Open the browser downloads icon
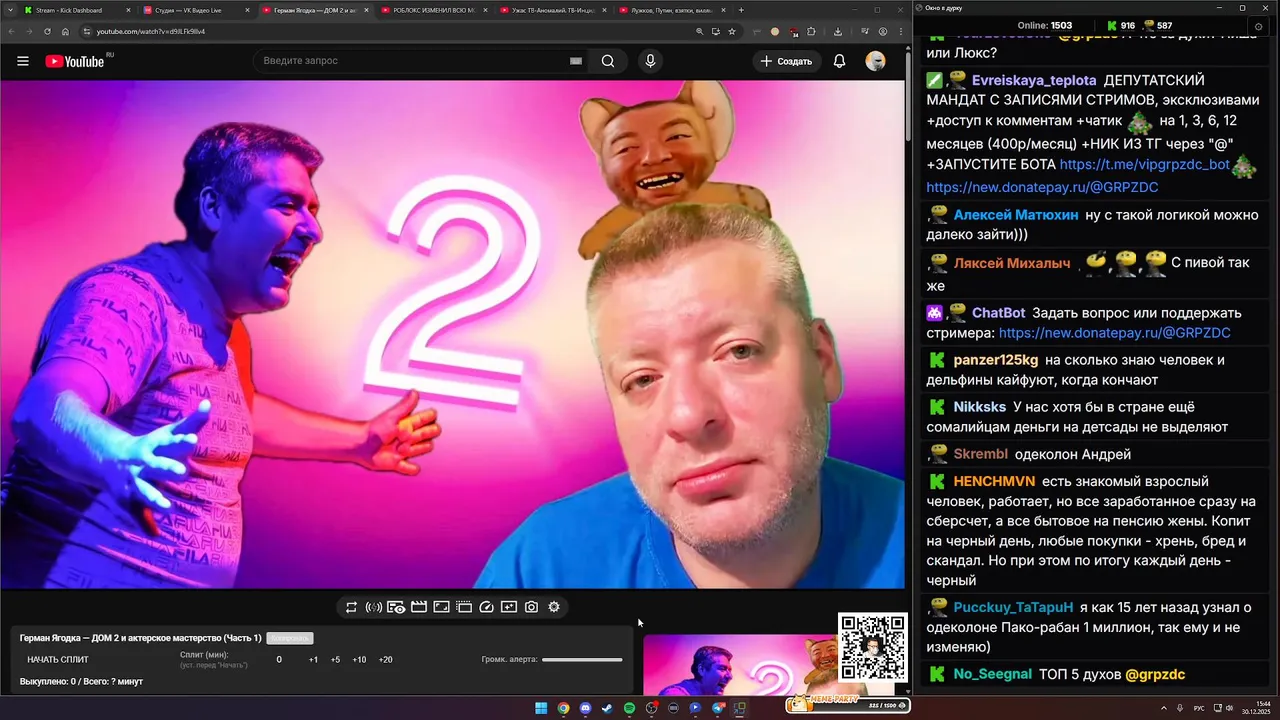This screenshot has height=720, width=1280. pyautogui.click(x=838, y=31)
